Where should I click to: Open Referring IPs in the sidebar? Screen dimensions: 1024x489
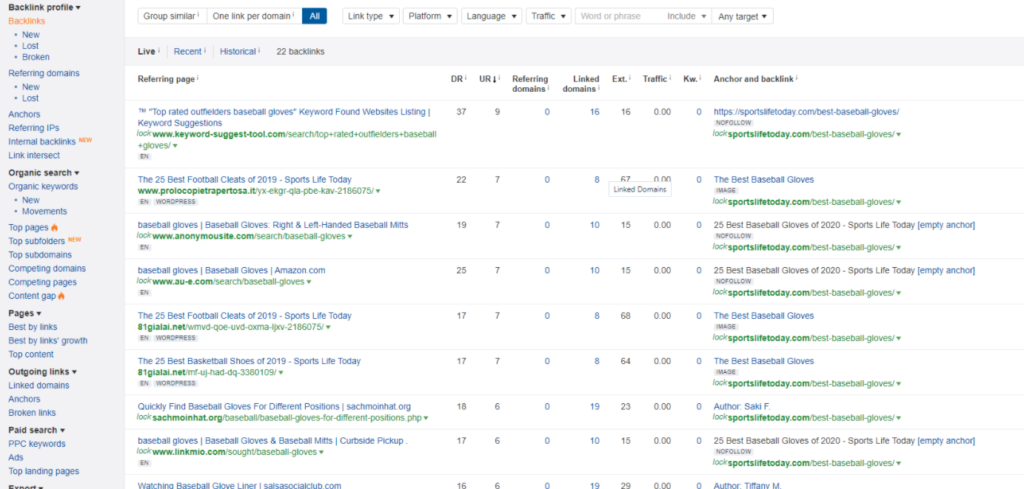(x=34, y=128)
